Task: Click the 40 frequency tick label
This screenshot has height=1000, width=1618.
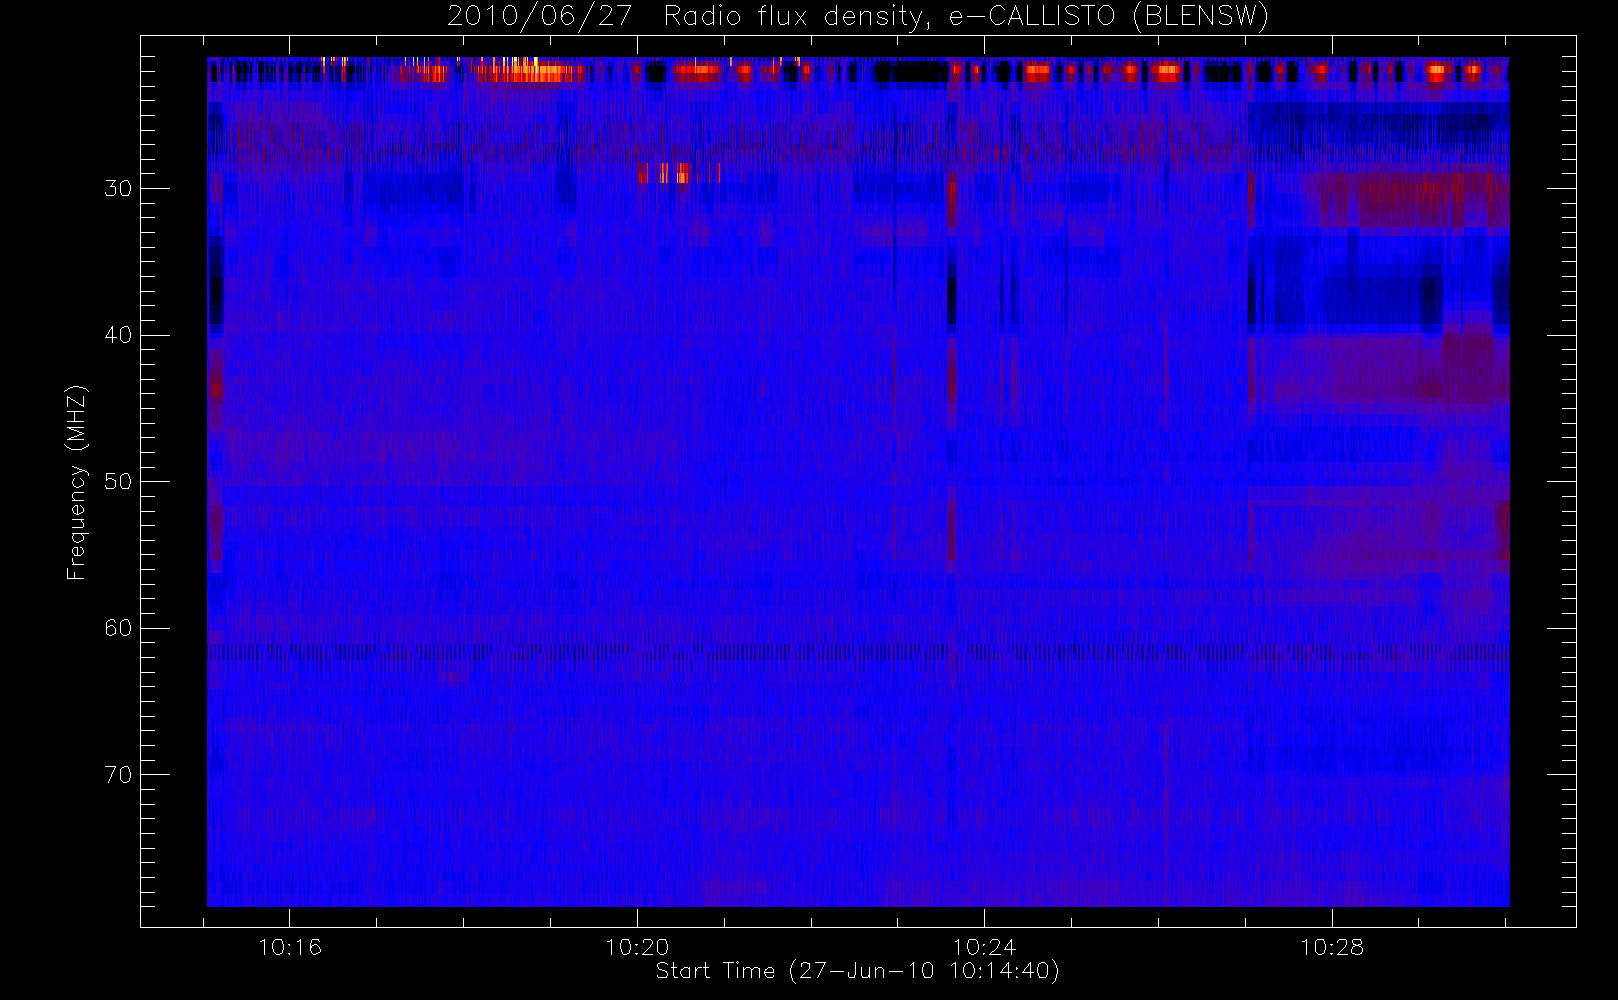Action: [x=118, y=335]
